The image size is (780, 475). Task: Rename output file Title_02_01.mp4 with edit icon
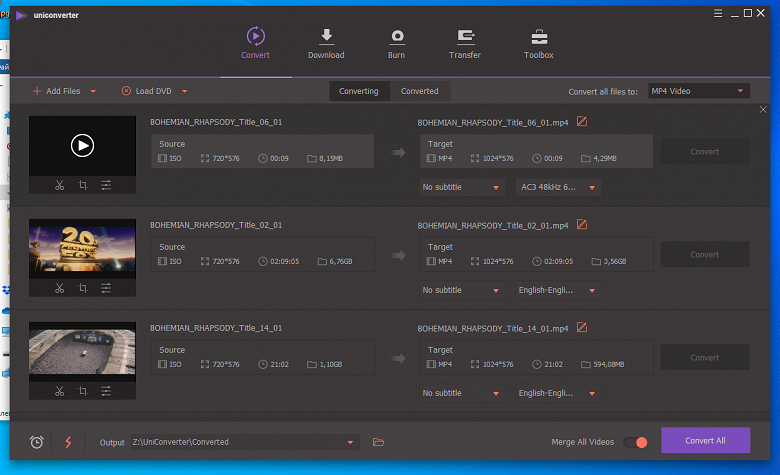click(582, 224)
